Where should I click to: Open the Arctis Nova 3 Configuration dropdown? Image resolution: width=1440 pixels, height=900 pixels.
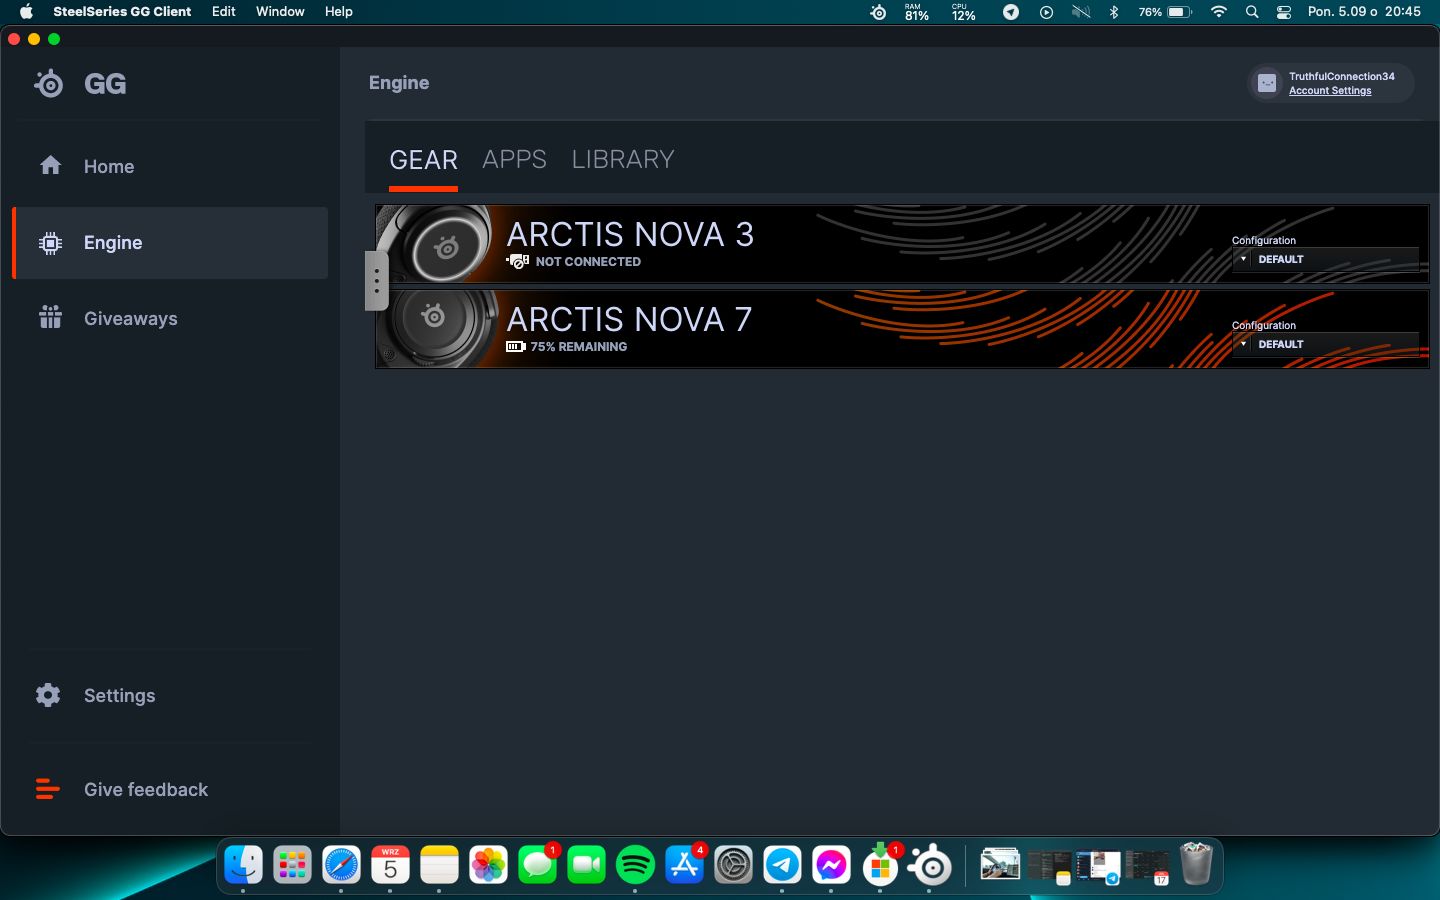point(1325,259)
